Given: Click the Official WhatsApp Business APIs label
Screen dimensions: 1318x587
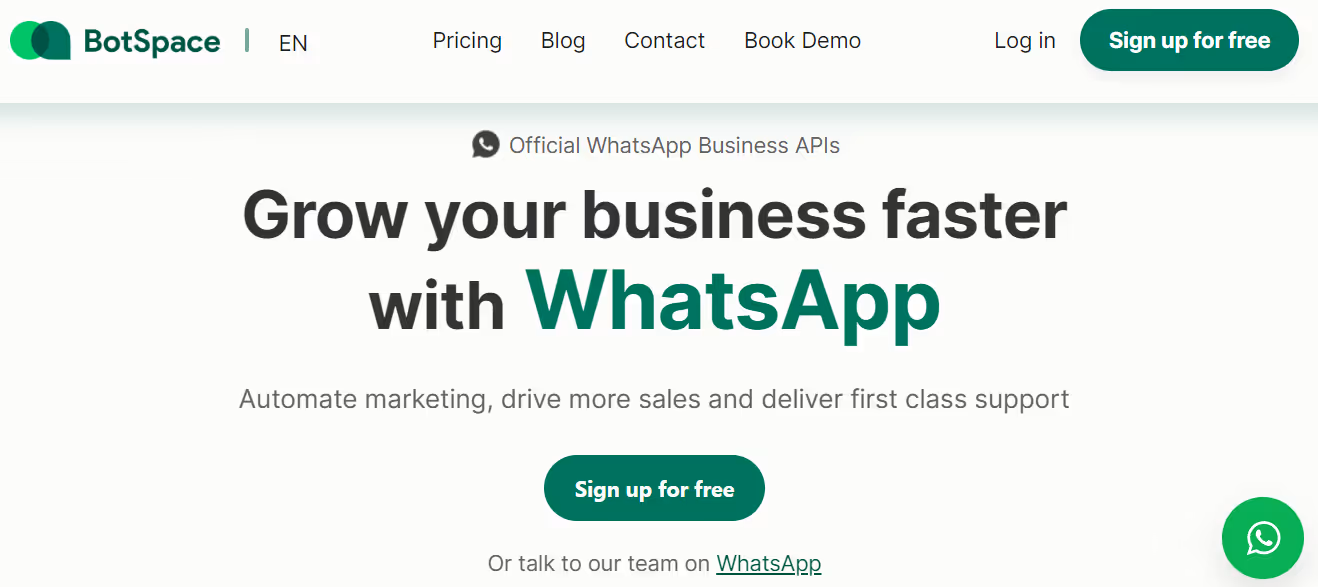Looking at the screenshot, I should (674, 146).
